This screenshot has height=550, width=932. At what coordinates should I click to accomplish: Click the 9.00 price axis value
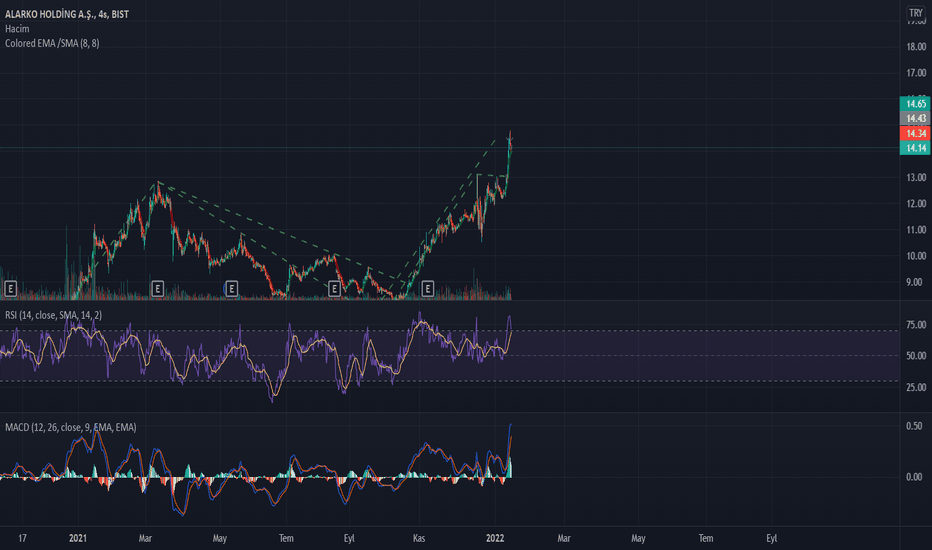coord(914,282)
